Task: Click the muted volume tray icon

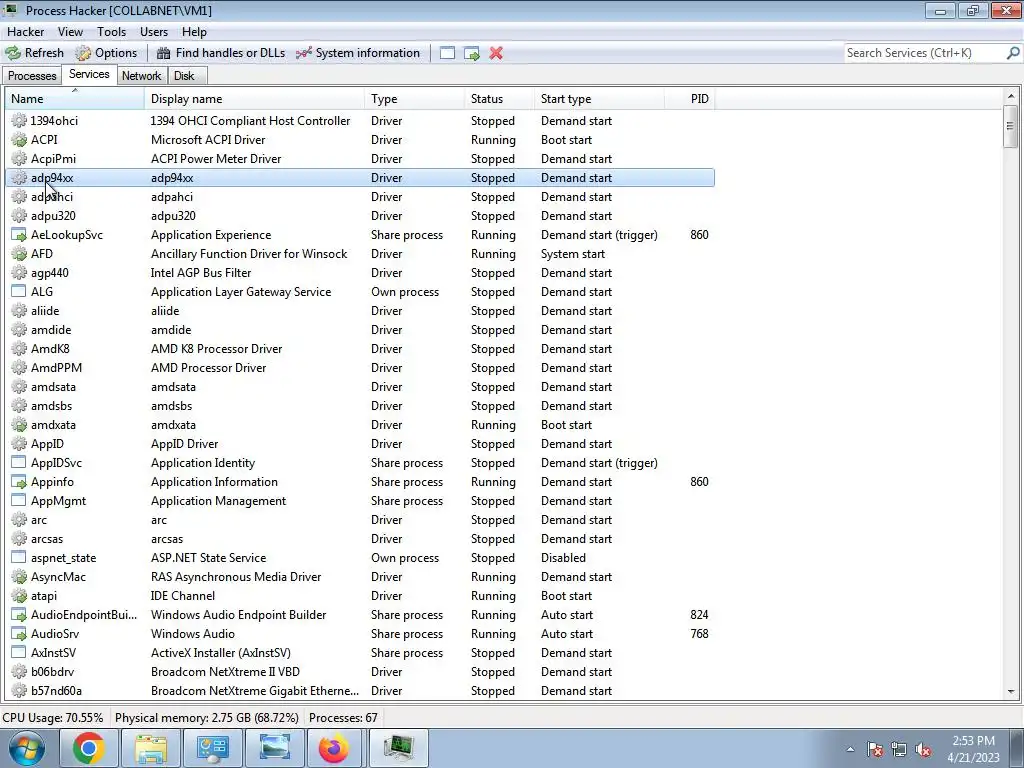Action: (923, 750)
